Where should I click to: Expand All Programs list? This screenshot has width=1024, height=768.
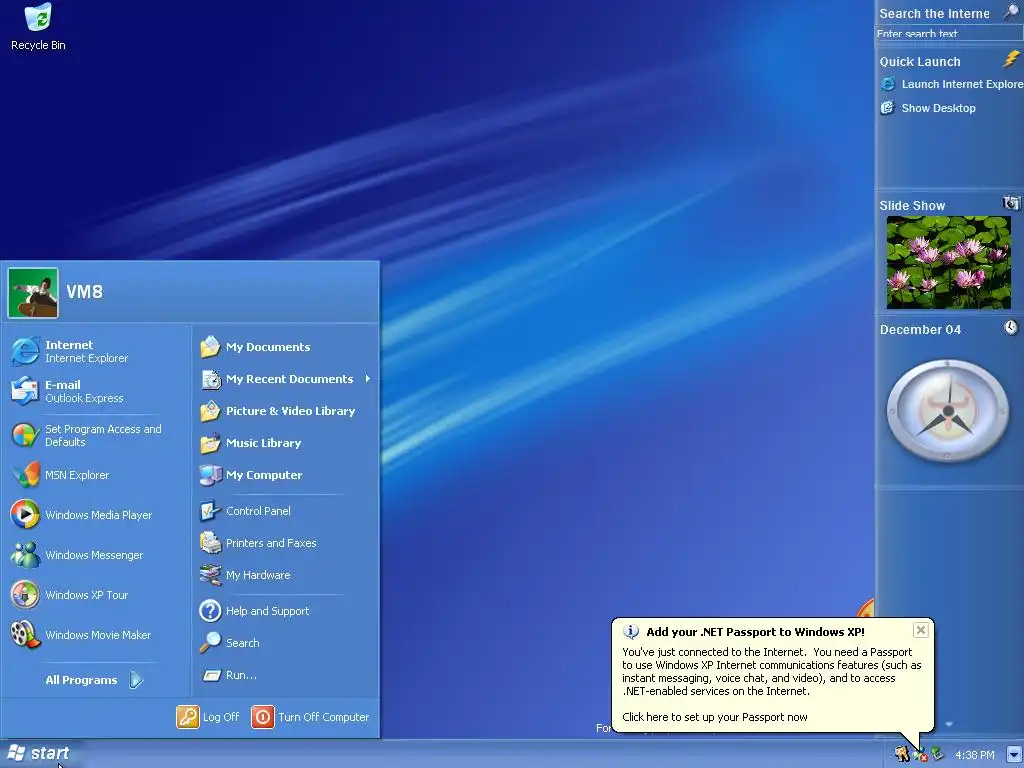tap(94, 680)
